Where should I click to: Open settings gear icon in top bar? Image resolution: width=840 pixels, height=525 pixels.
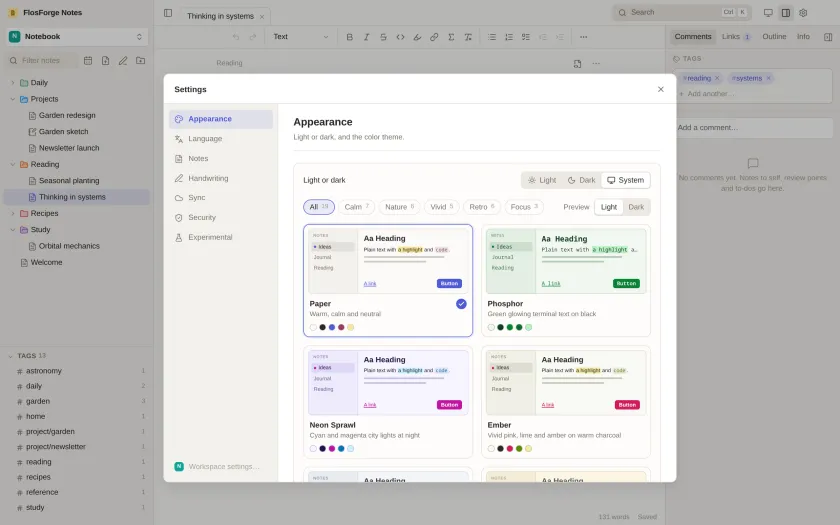tap(803, 13)
